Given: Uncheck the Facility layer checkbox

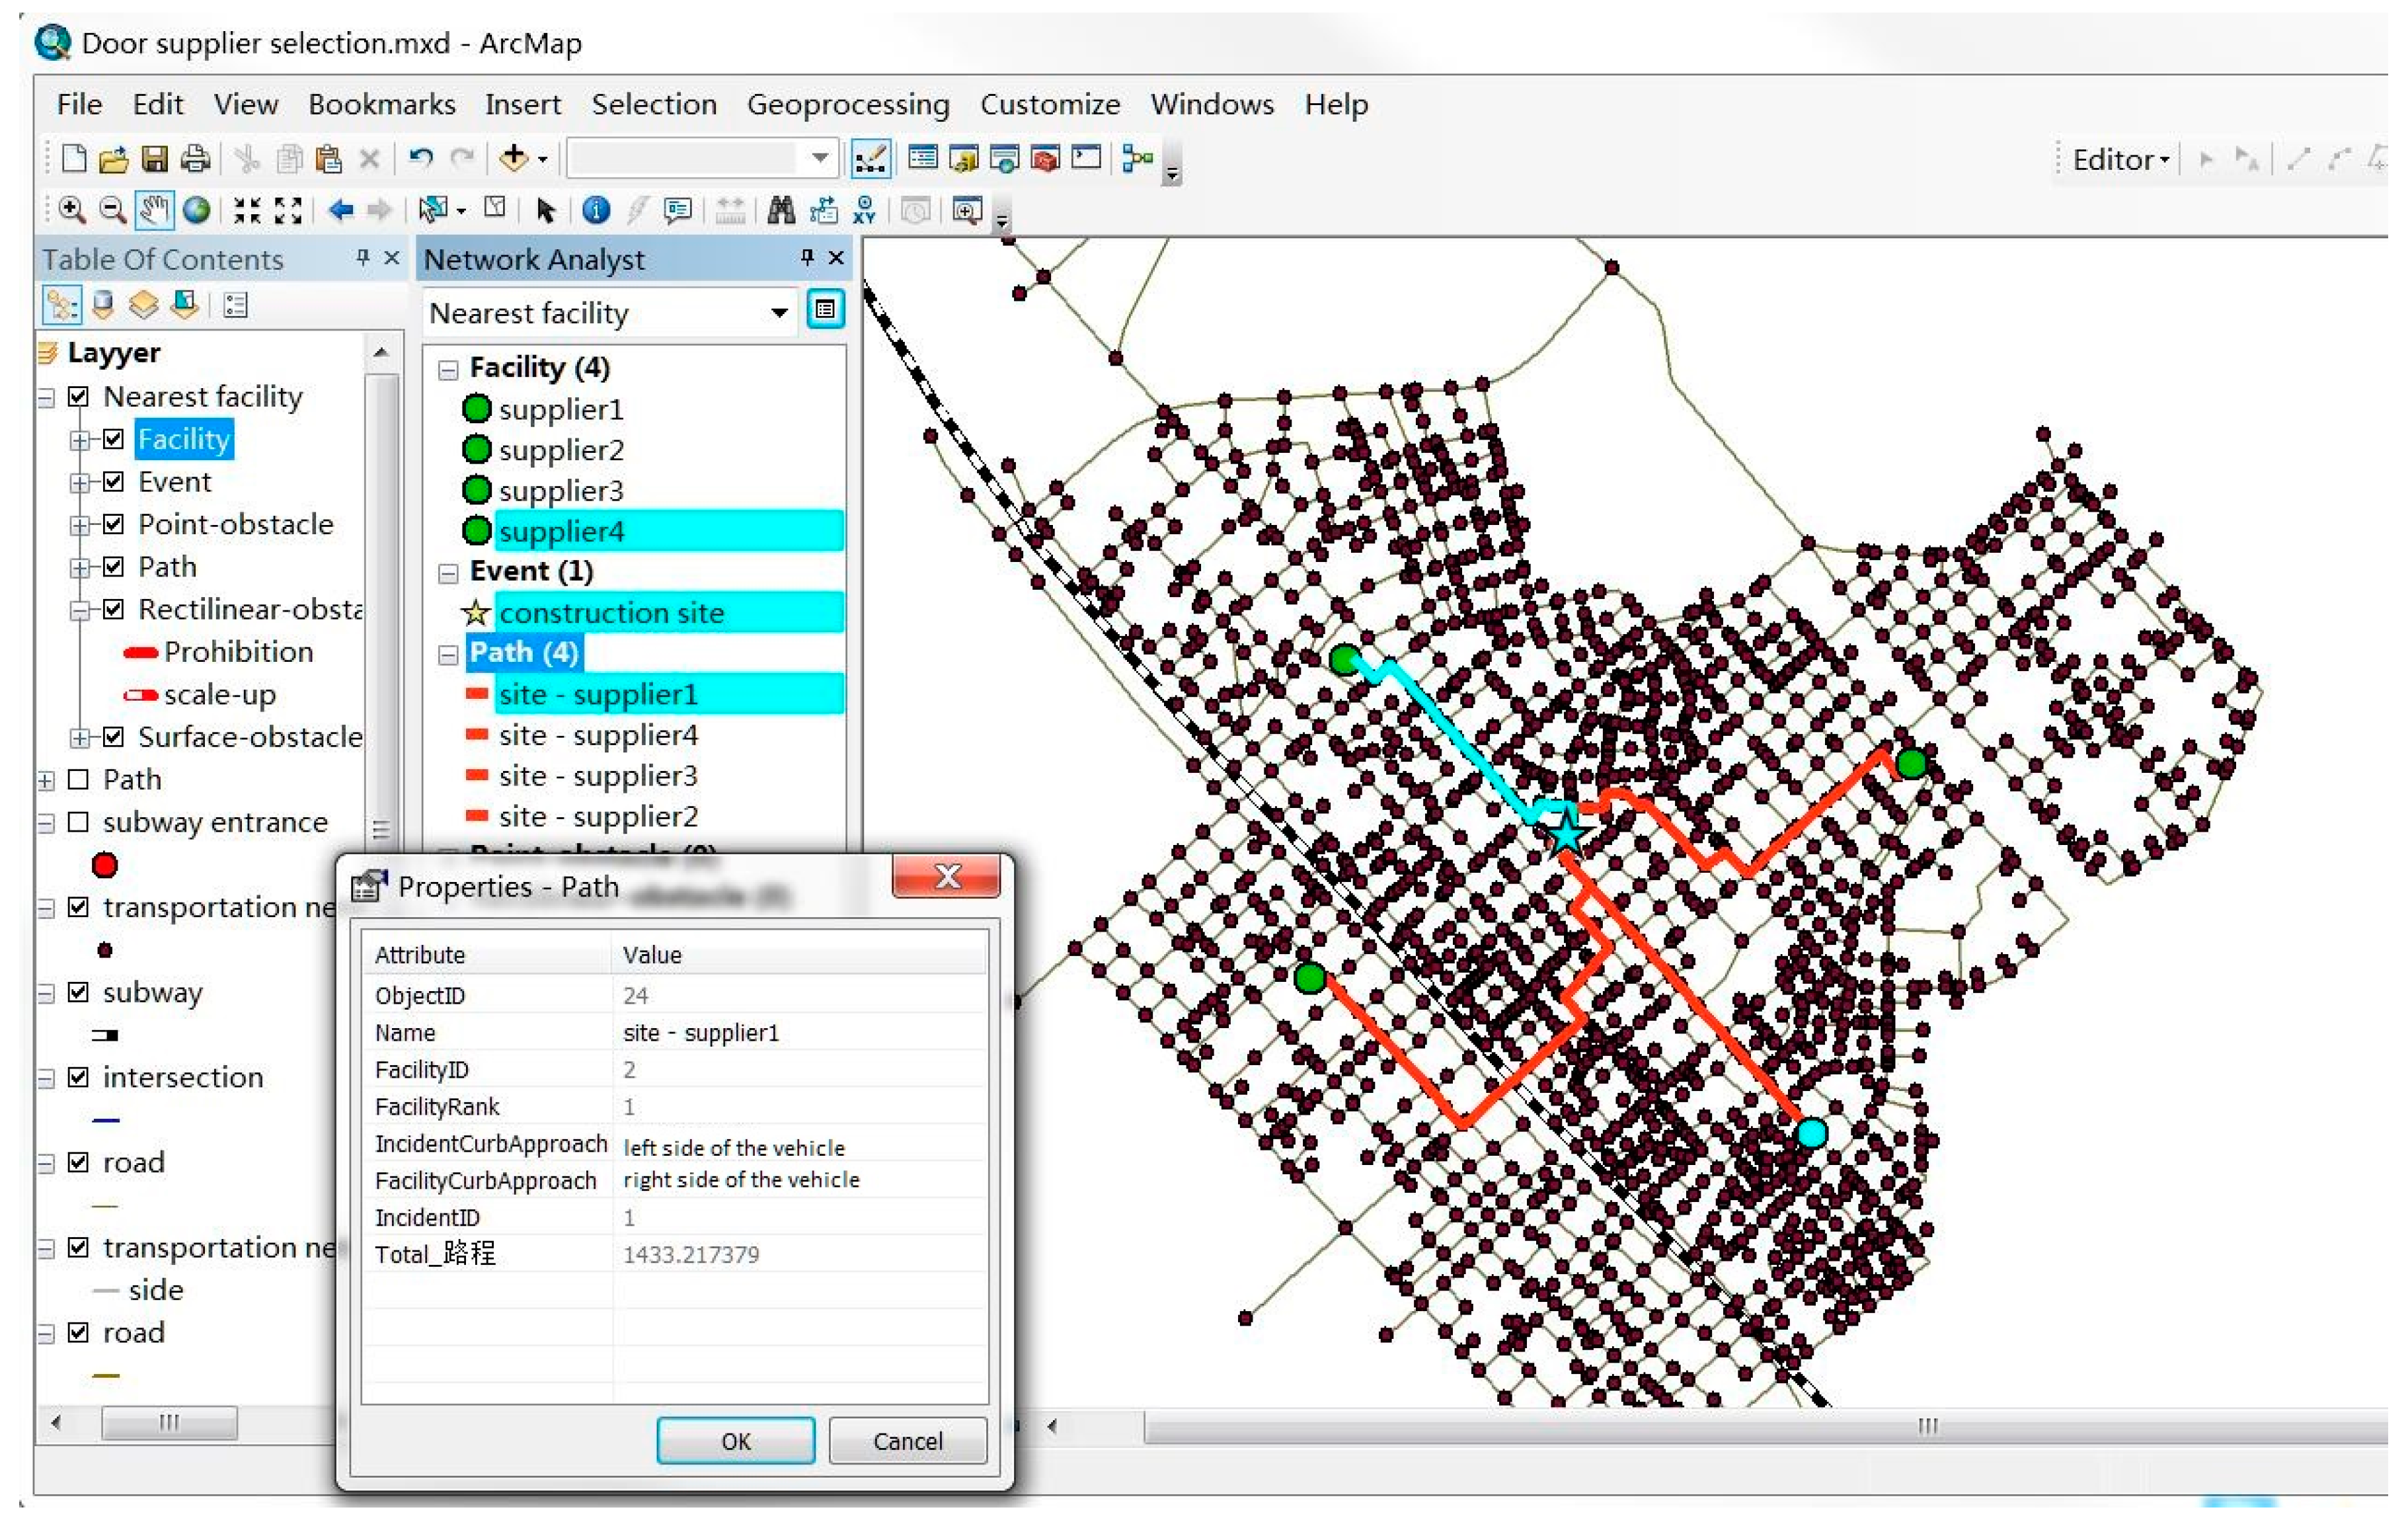Looking at the screenshot, I should coord(114,440).
